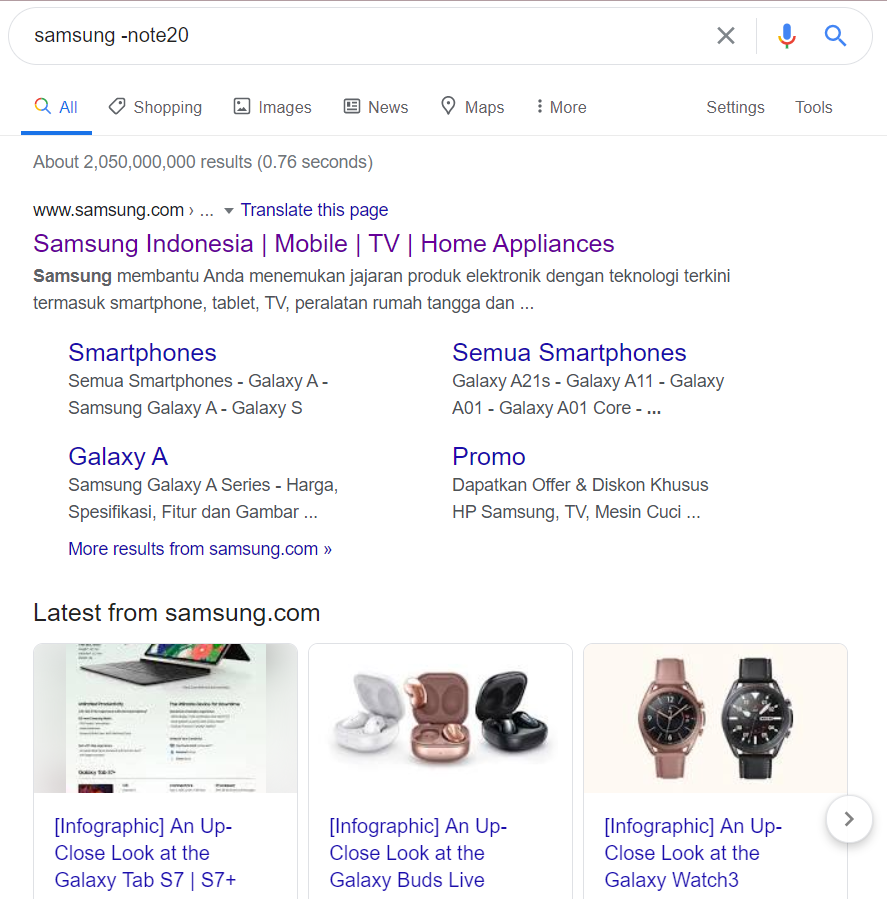Click into the search input field
The image size is (887, 899).
(x=360, y=36)
